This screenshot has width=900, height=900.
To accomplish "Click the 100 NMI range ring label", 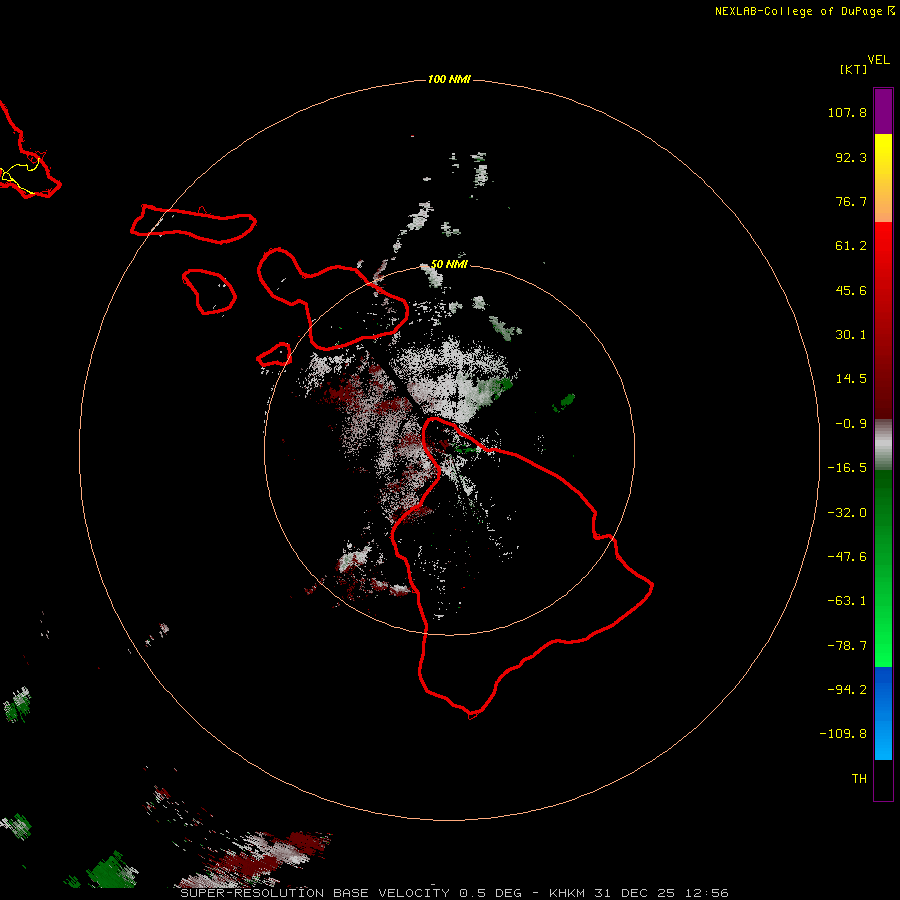I will [x=449, y=79].
